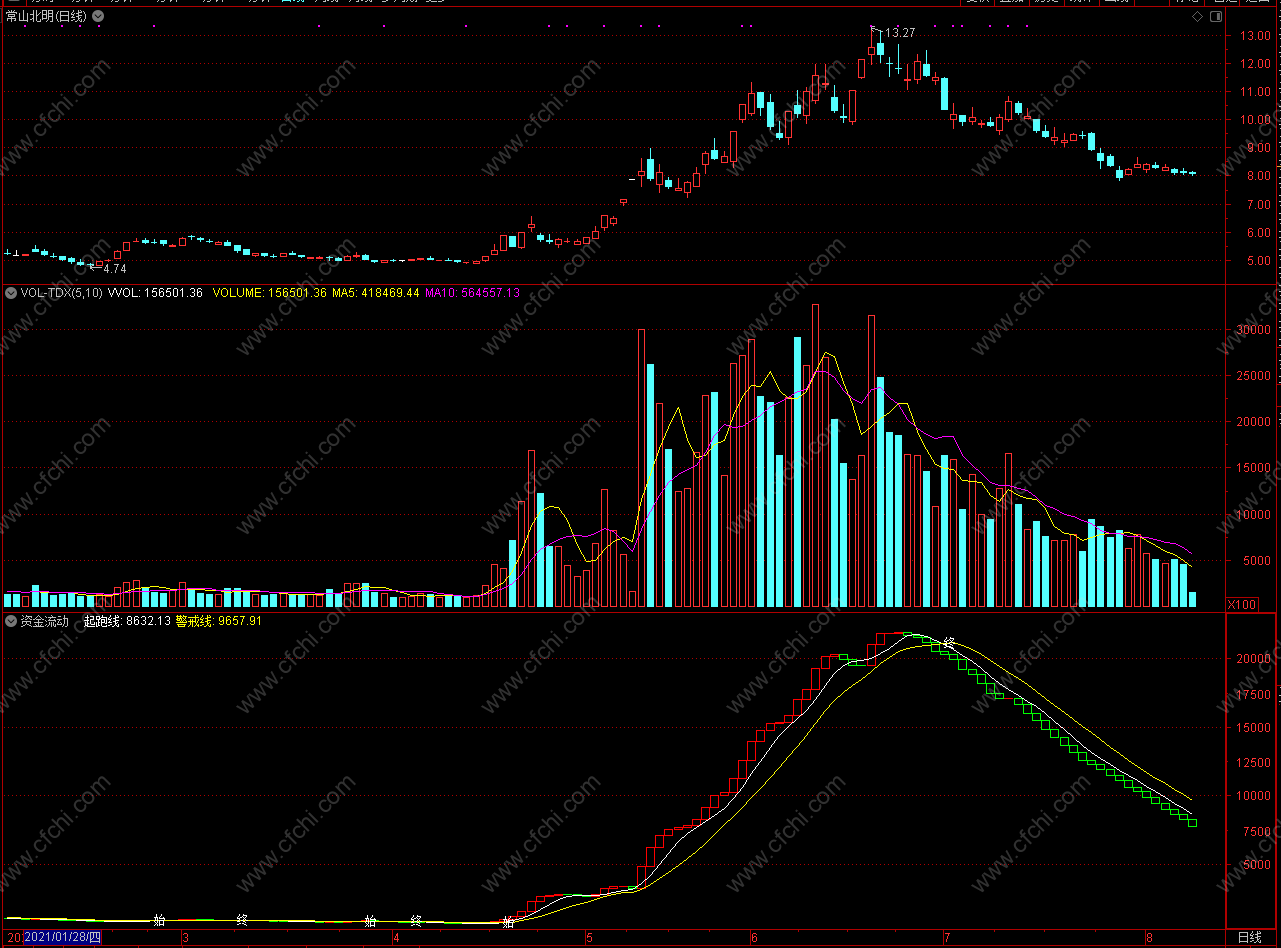
Task: Click month marker 5 on the time axis
Action: pos(589,938)
